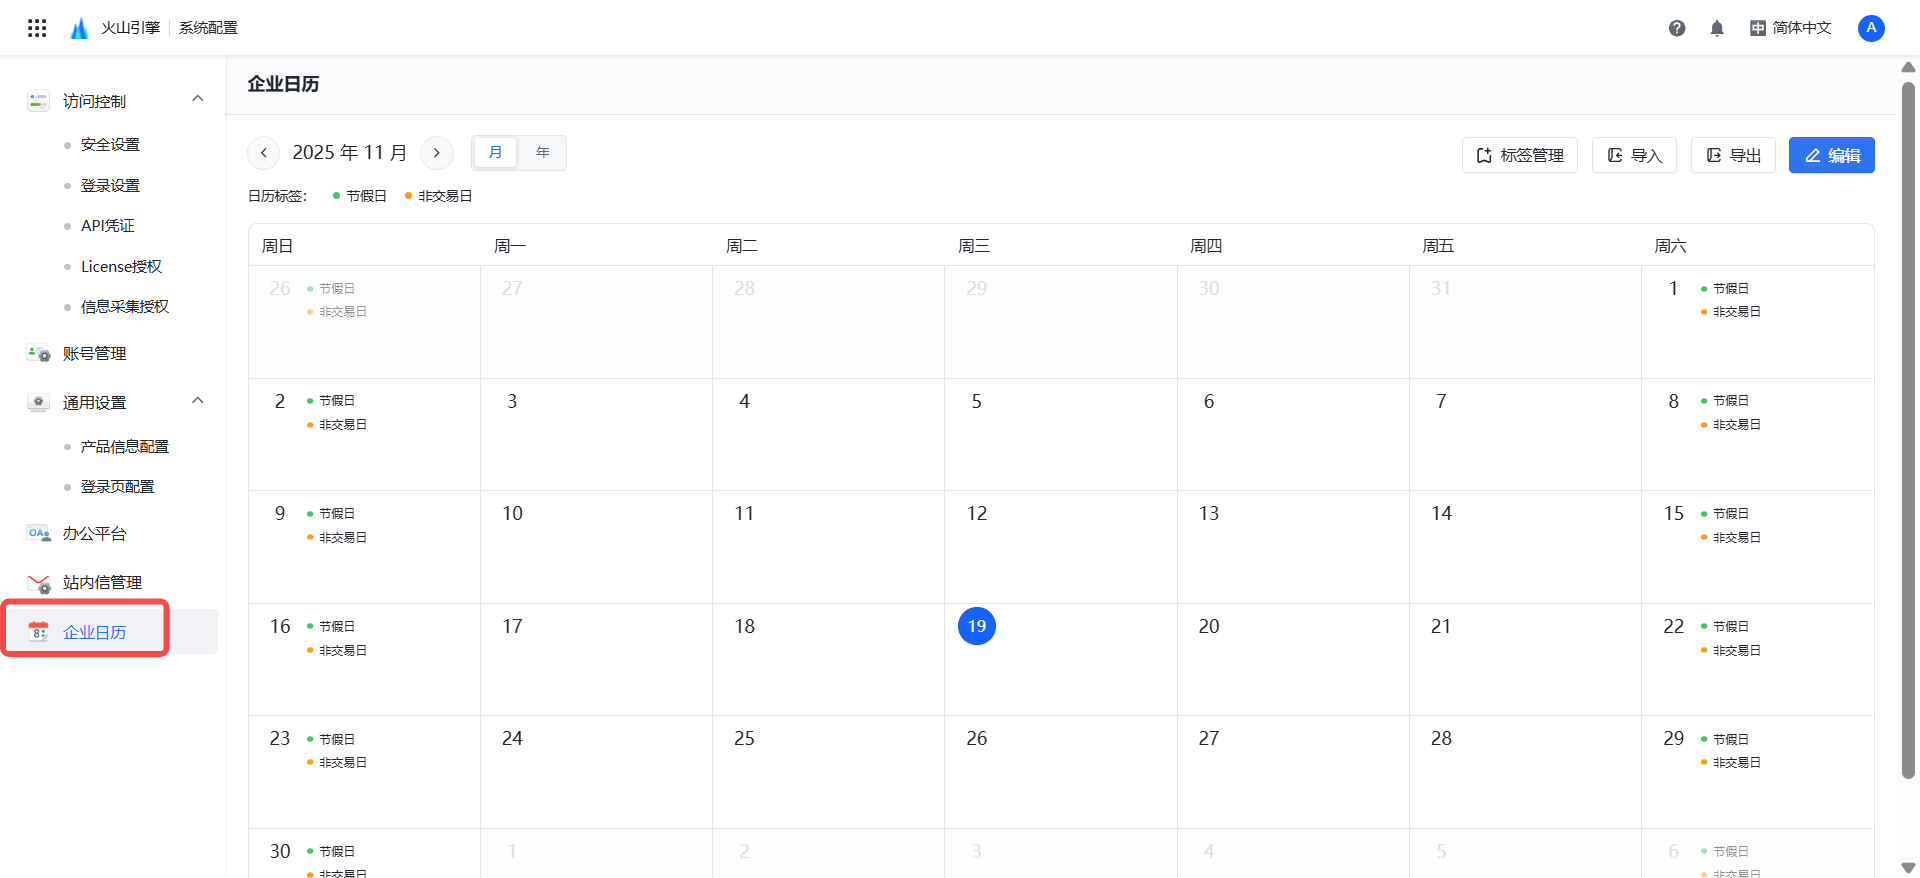Click the 编辑 button

(1831, 155)
